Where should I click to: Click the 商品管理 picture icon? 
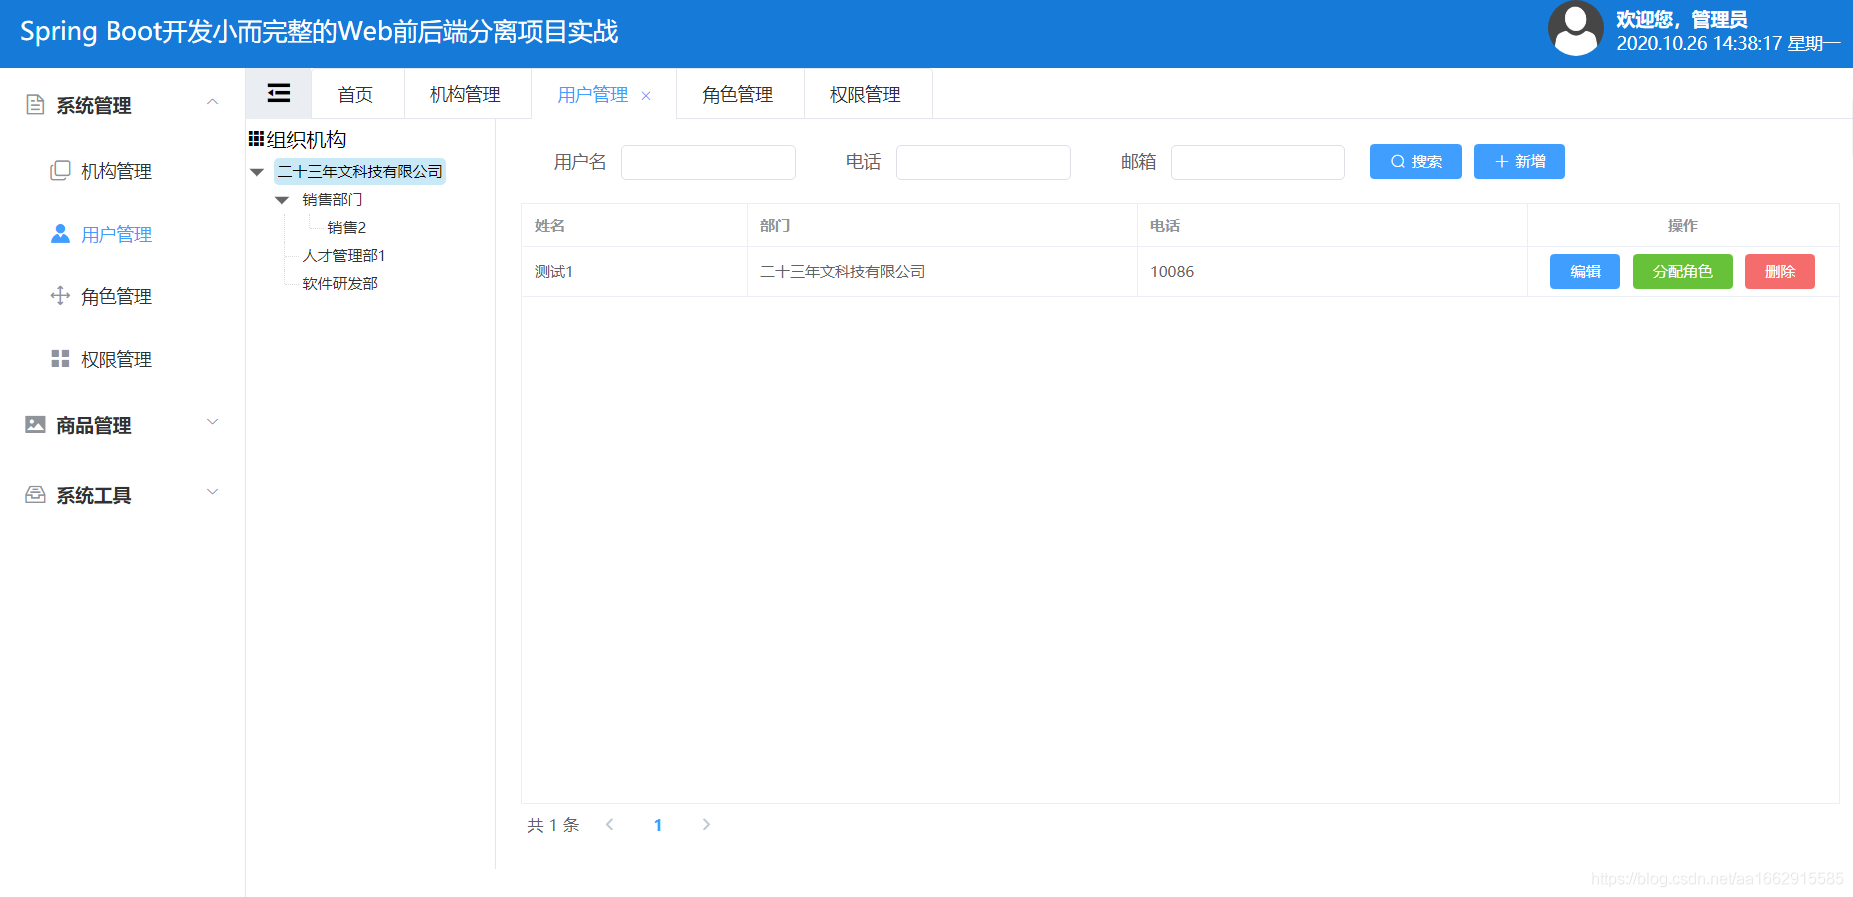click(x=35, y=425)
